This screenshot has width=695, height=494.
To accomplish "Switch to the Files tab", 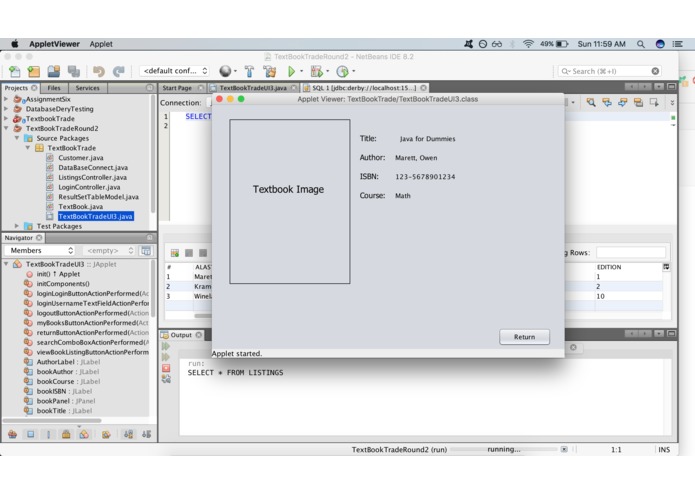I will (54, 88).
